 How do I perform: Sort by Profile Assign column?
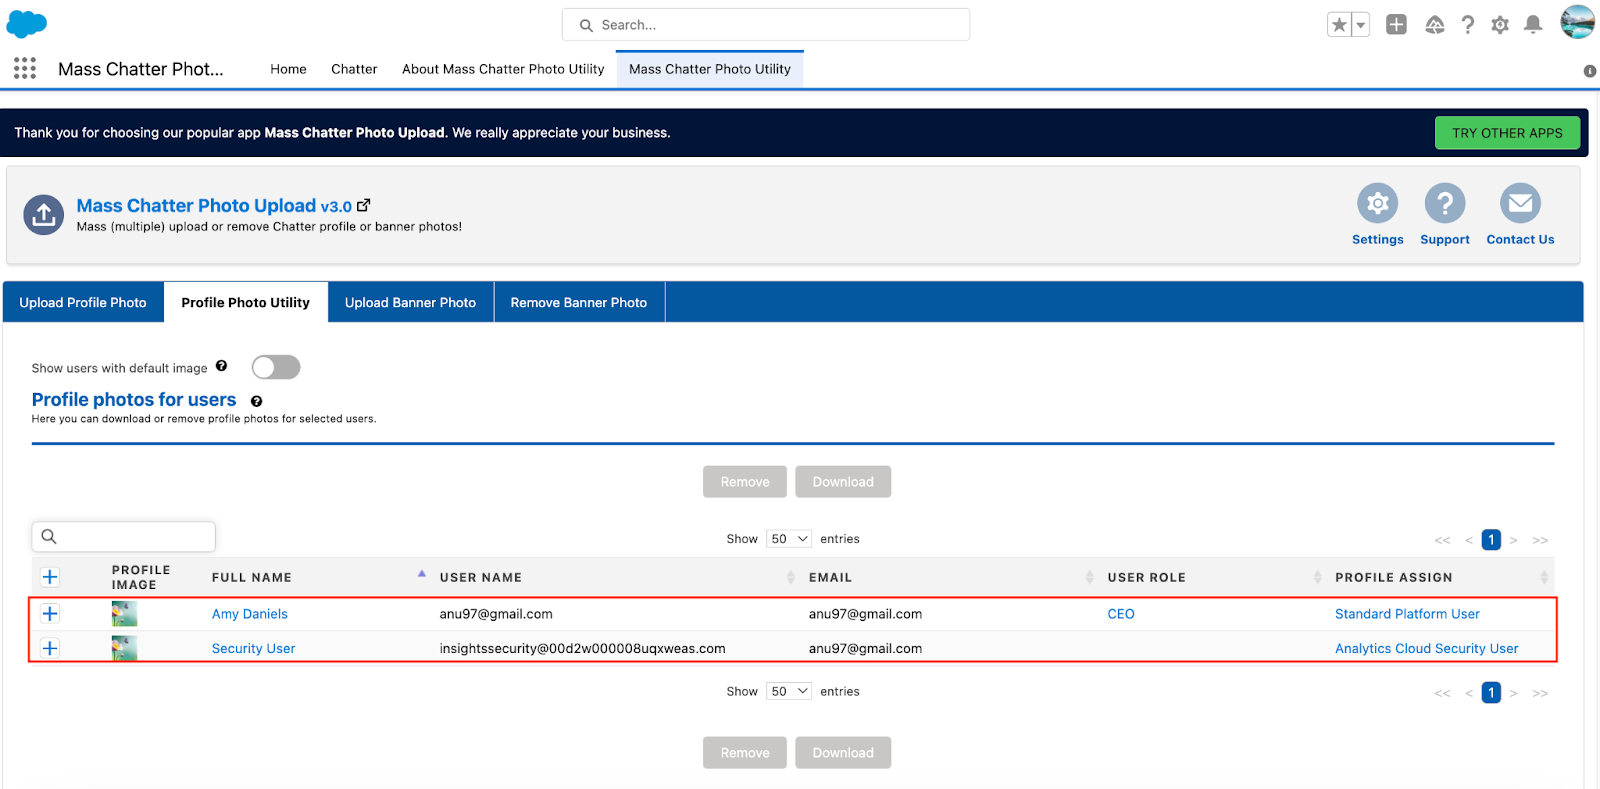pos(1544,577)
